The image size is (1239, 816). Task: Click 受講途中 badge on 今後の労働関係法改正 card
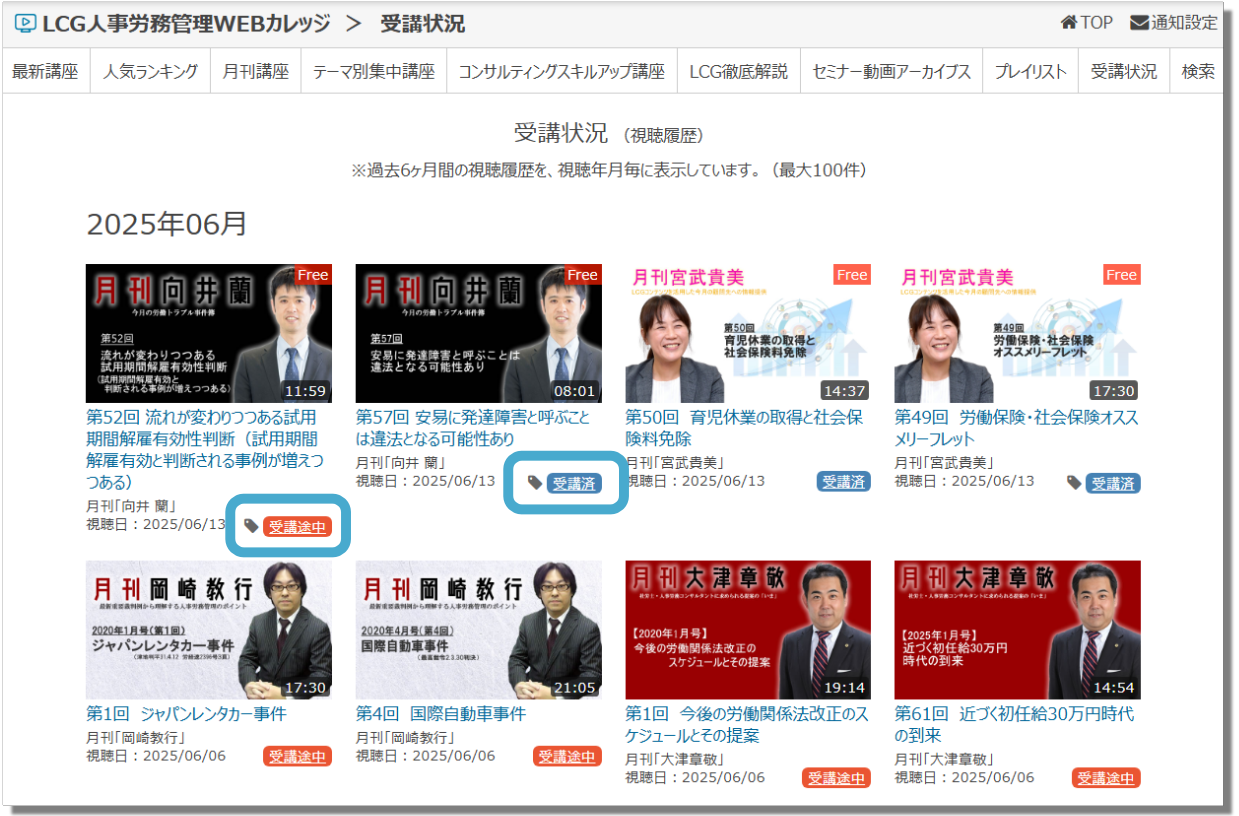click(836, 778)
